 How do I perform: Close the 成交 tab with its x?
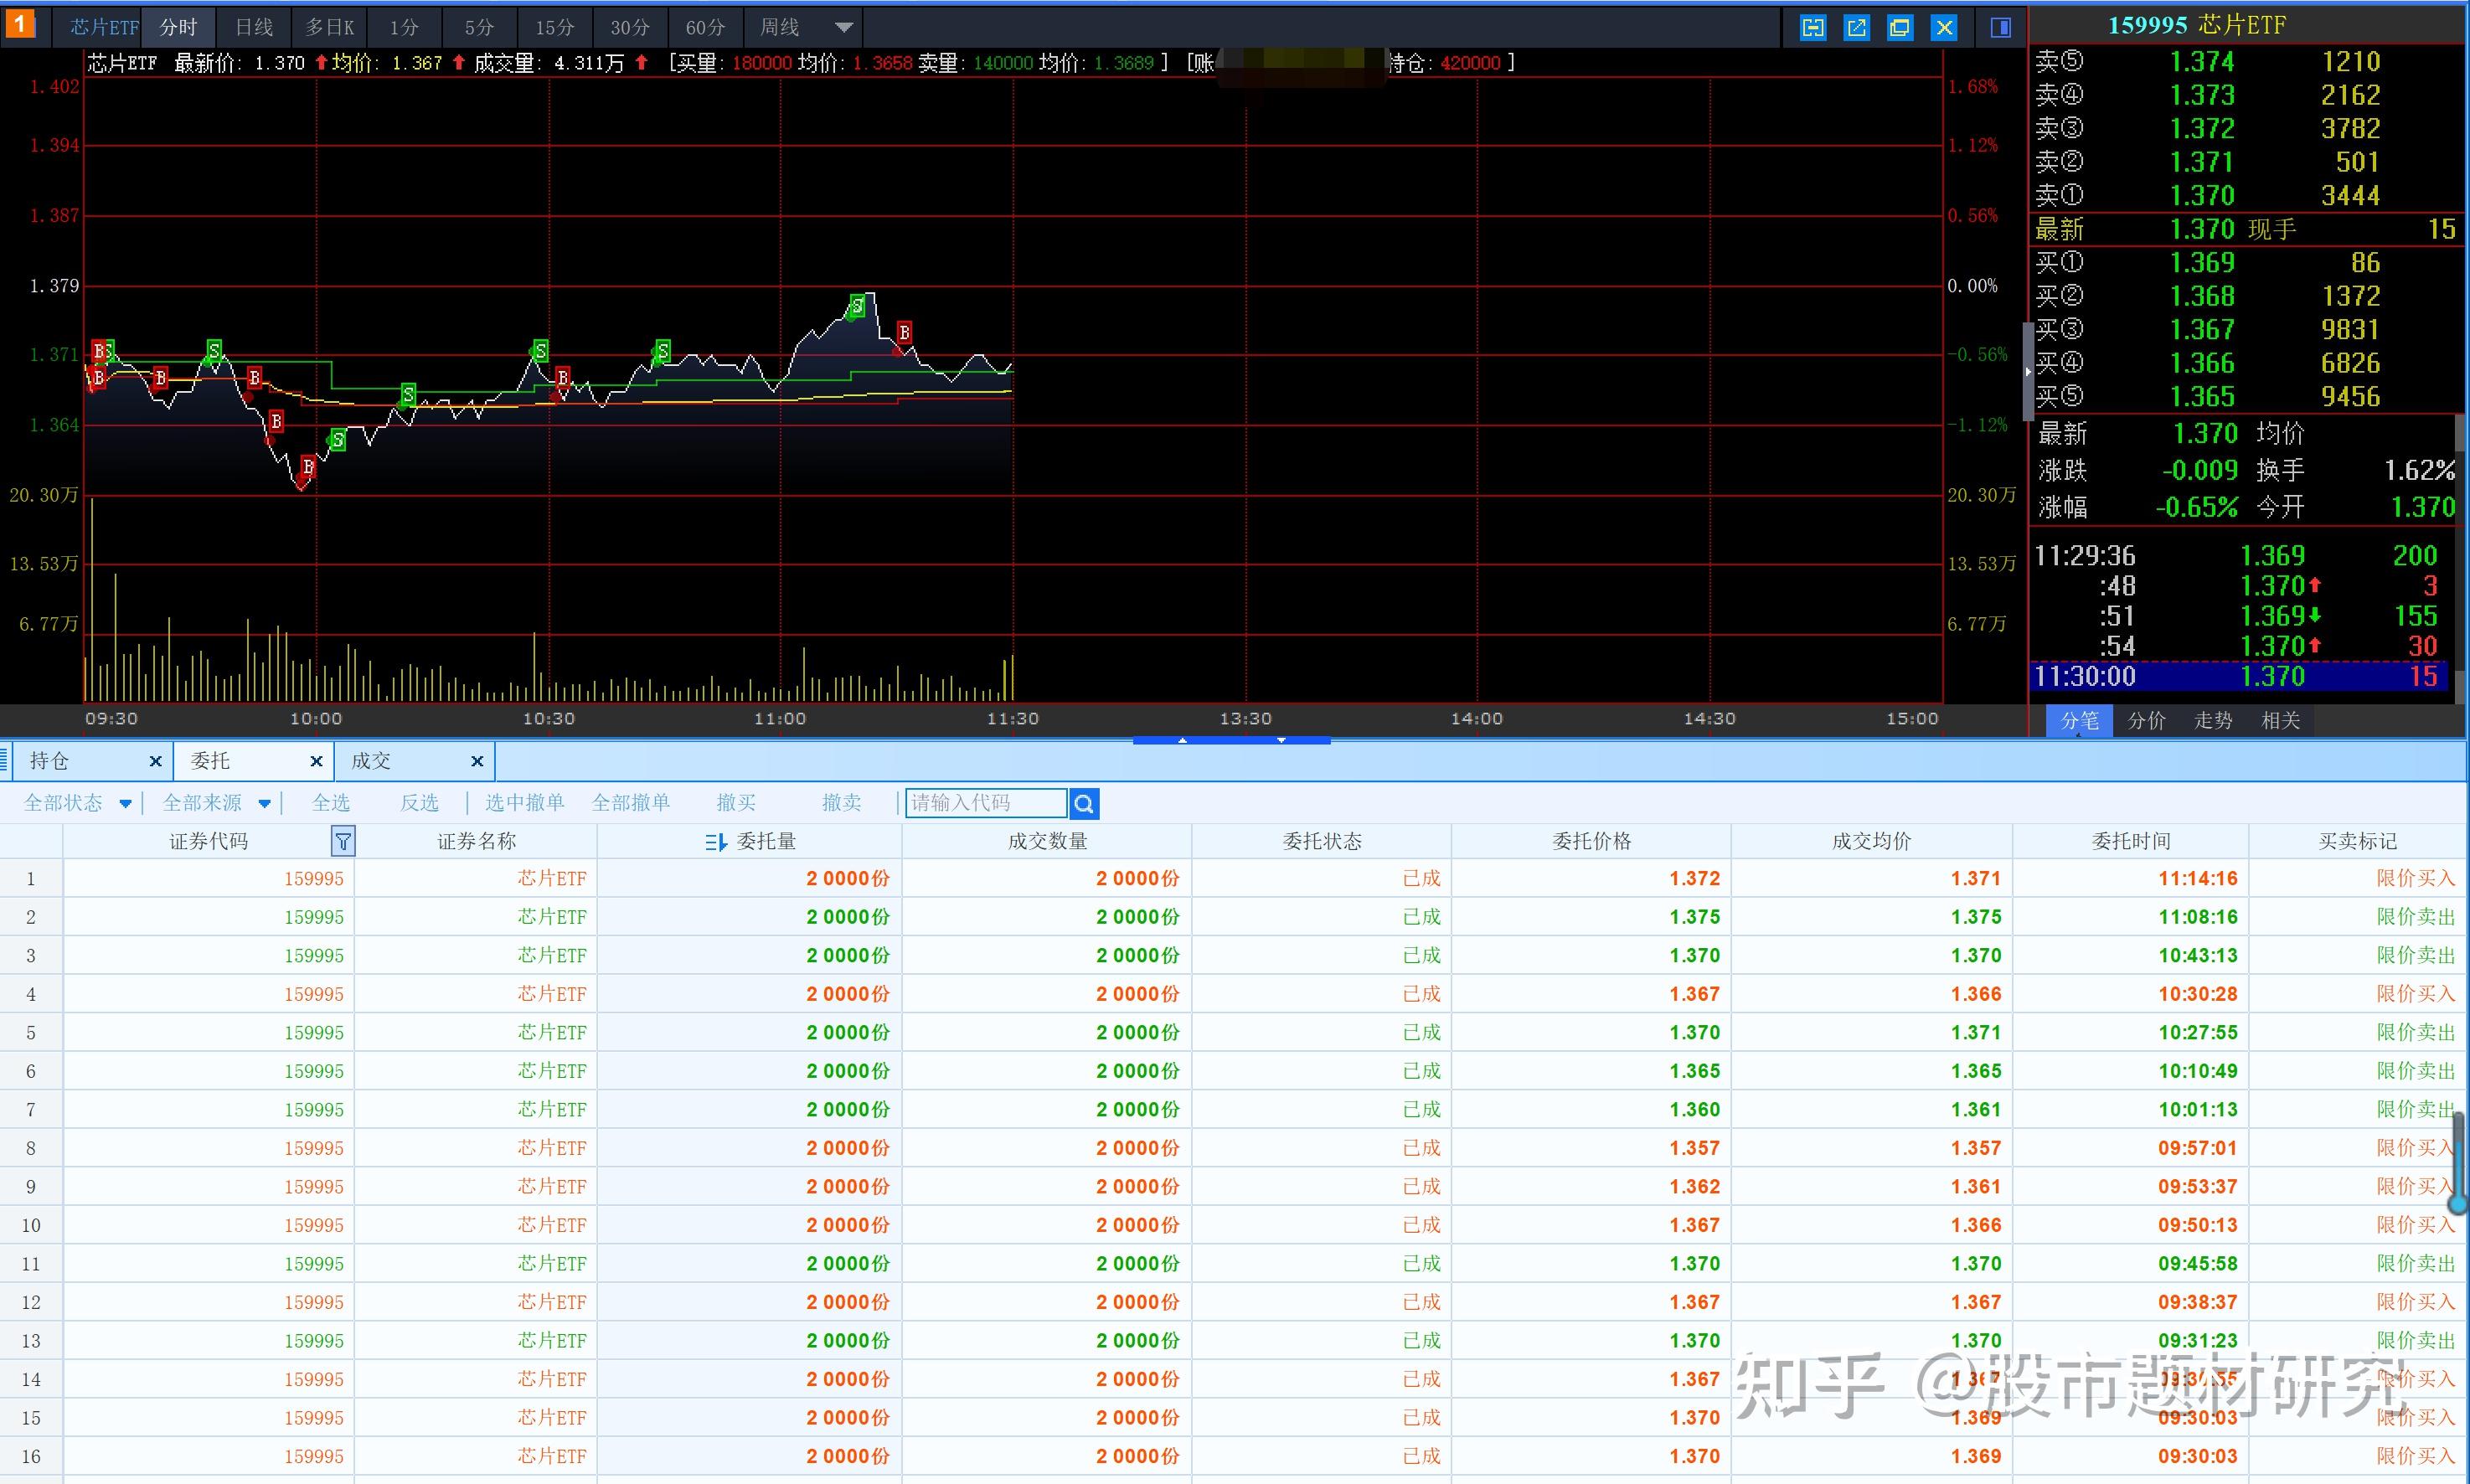pyautogui.click(x=477, y=761)
